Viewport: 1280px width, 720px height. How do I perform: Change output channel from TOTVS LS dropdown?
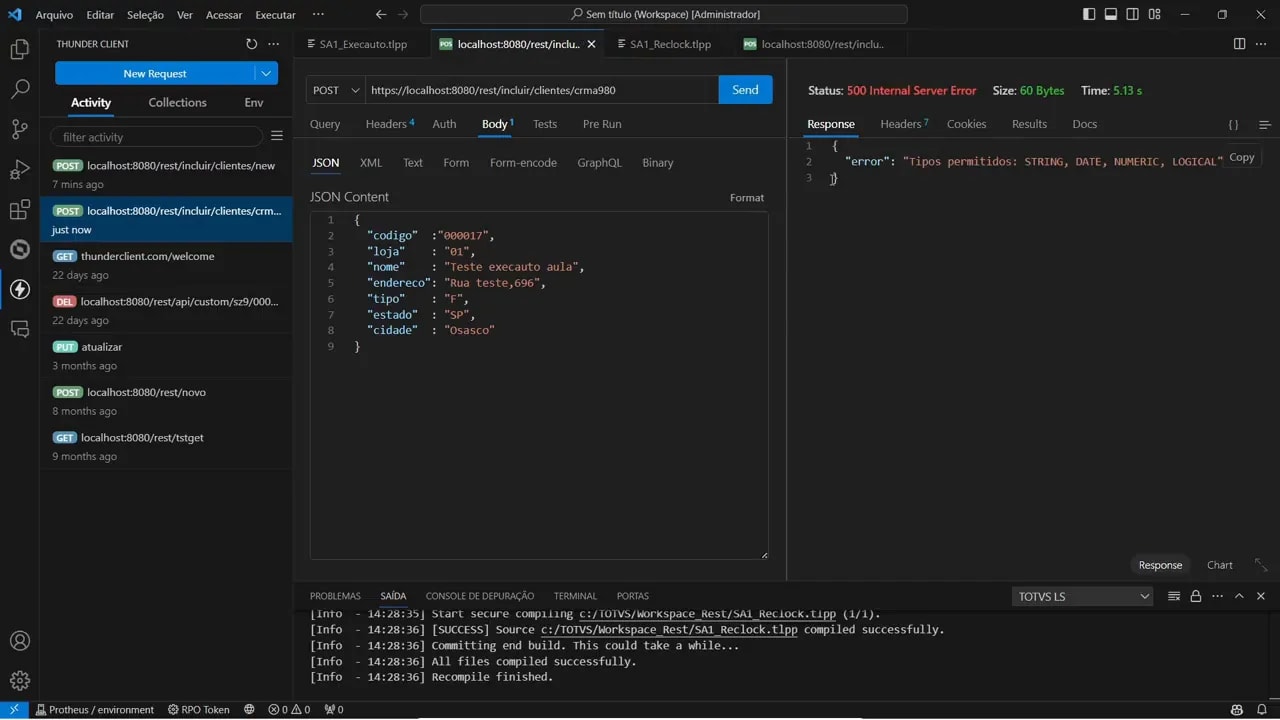(x=1083, y=596)
